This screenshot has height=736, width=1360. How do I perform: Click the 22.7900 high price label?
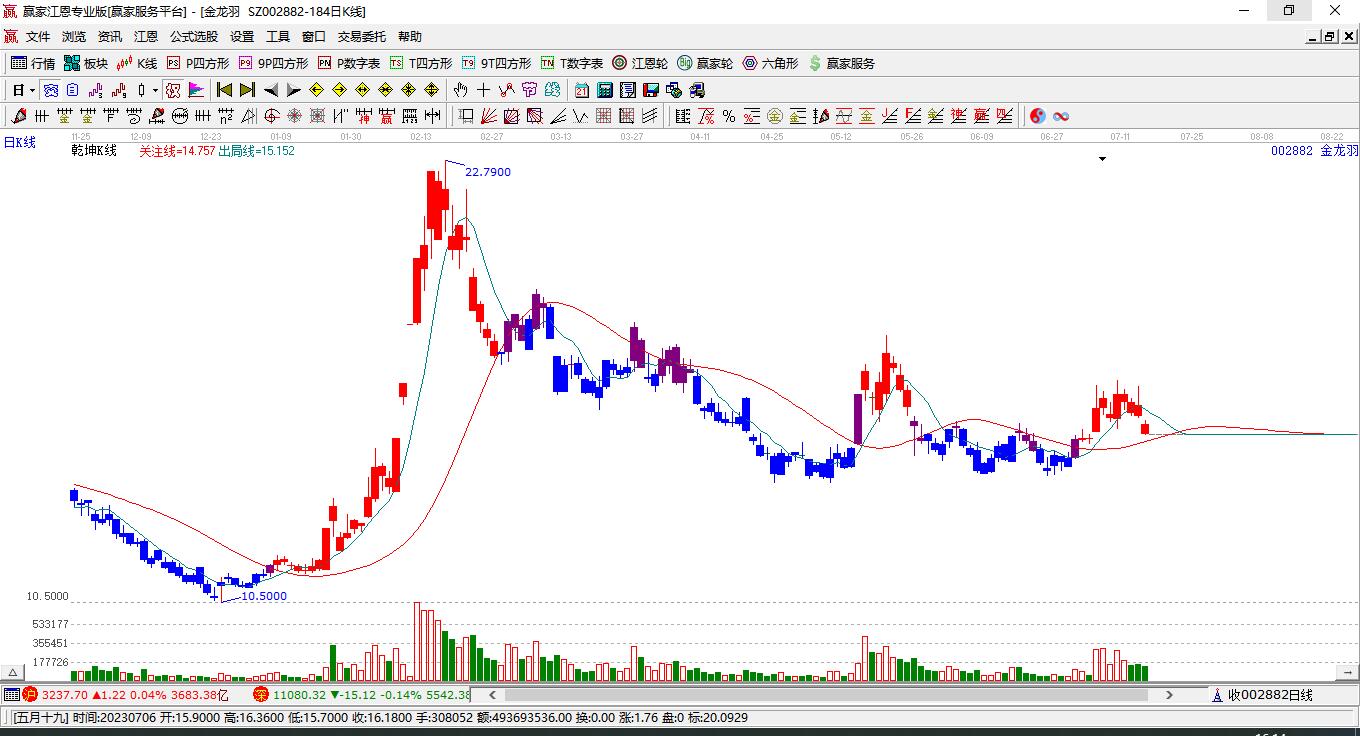coord(488,172)
